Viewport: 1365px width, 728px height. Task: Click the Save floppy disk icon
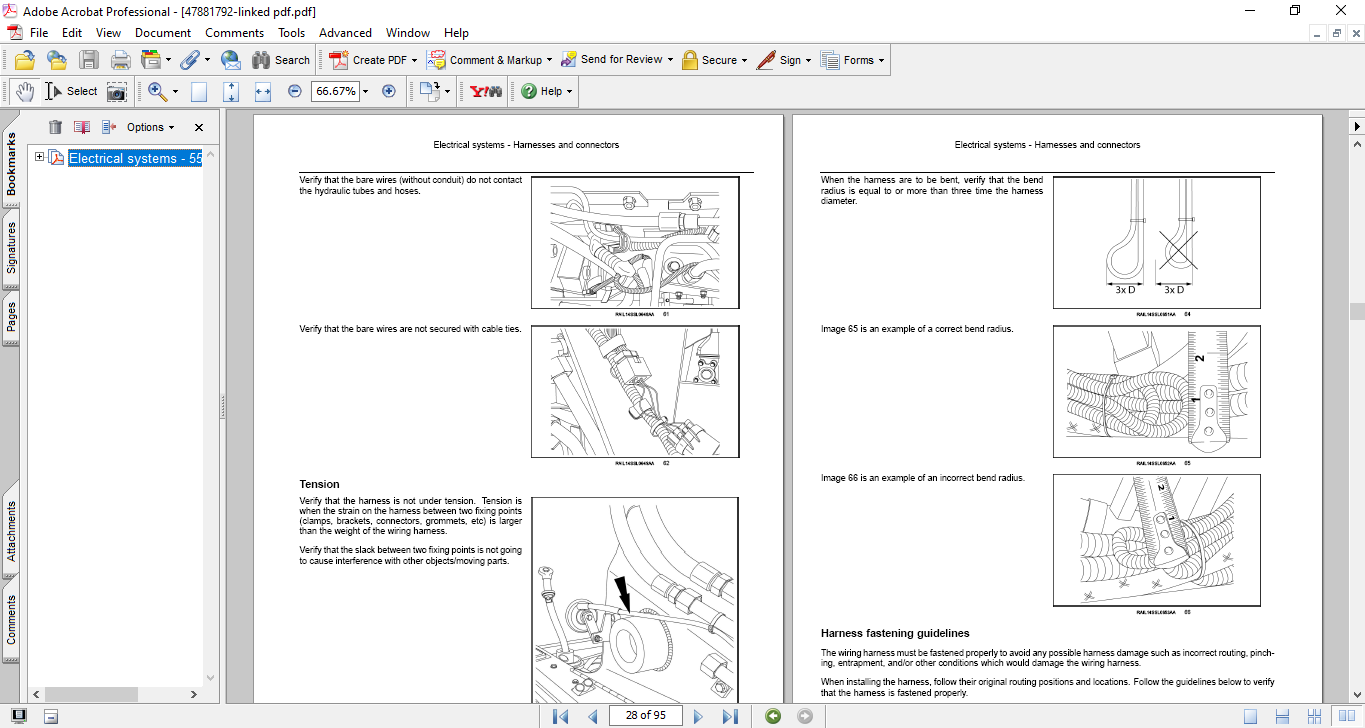pos(89,60)
